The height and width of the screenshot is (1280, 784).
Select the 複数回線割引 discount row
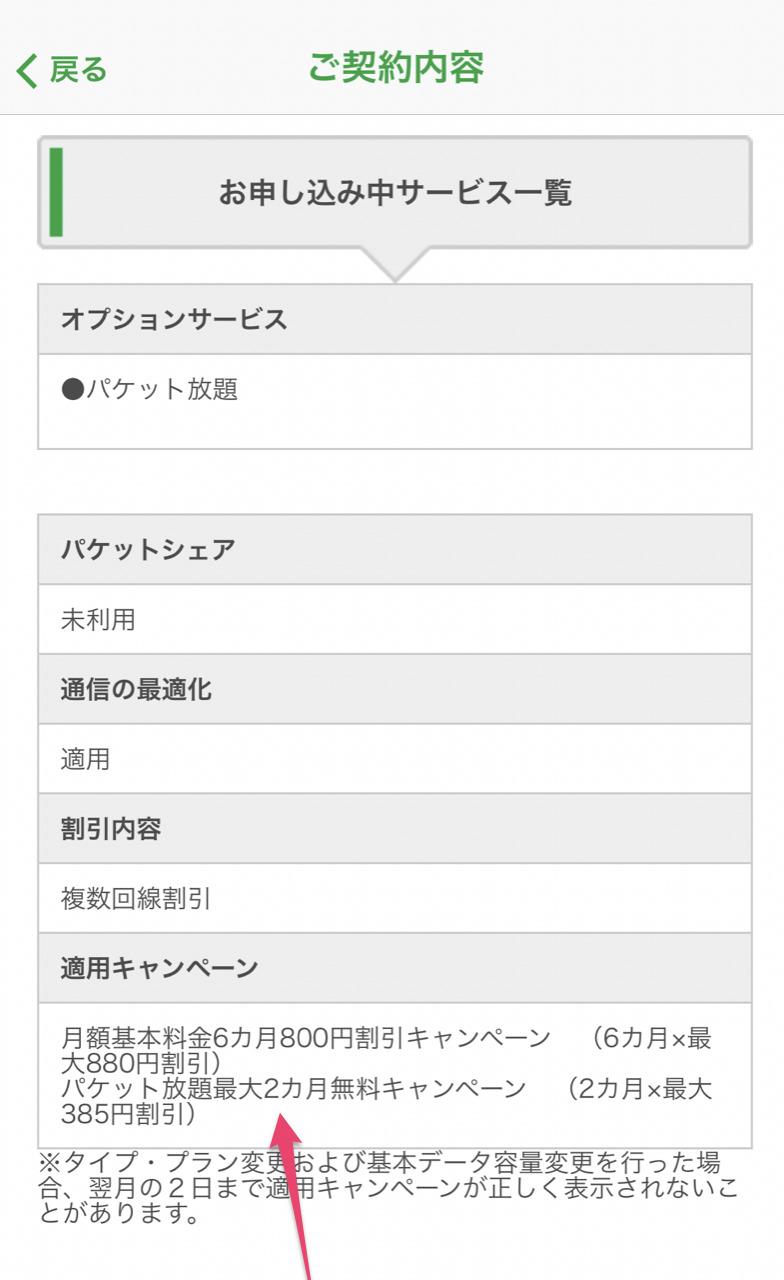(x=136, y=899)
